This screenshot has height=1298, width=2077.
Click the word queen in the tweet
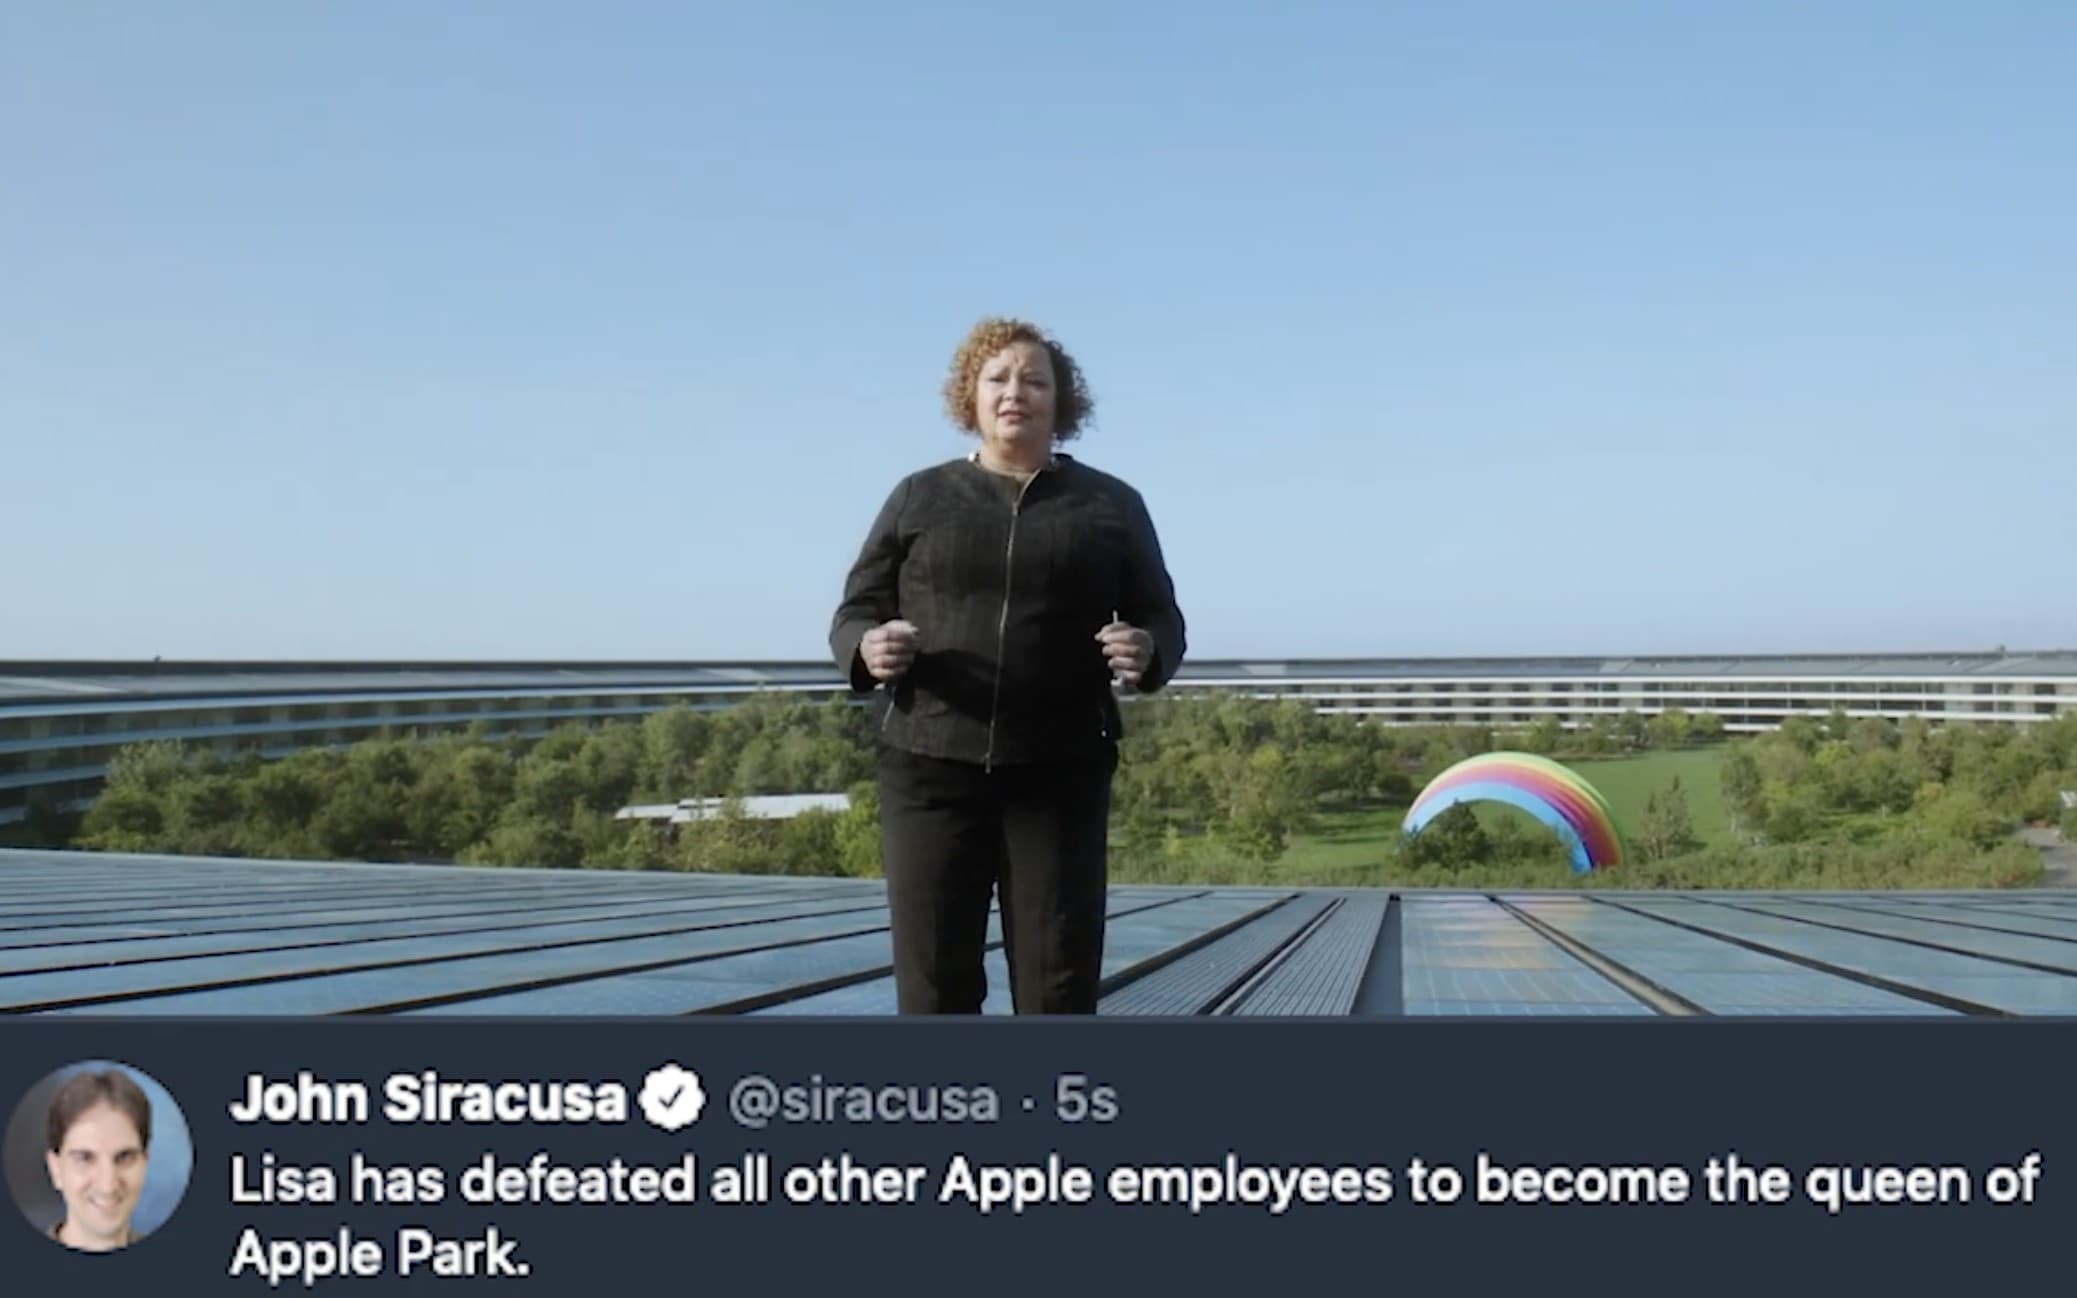click(1875, 1183)
